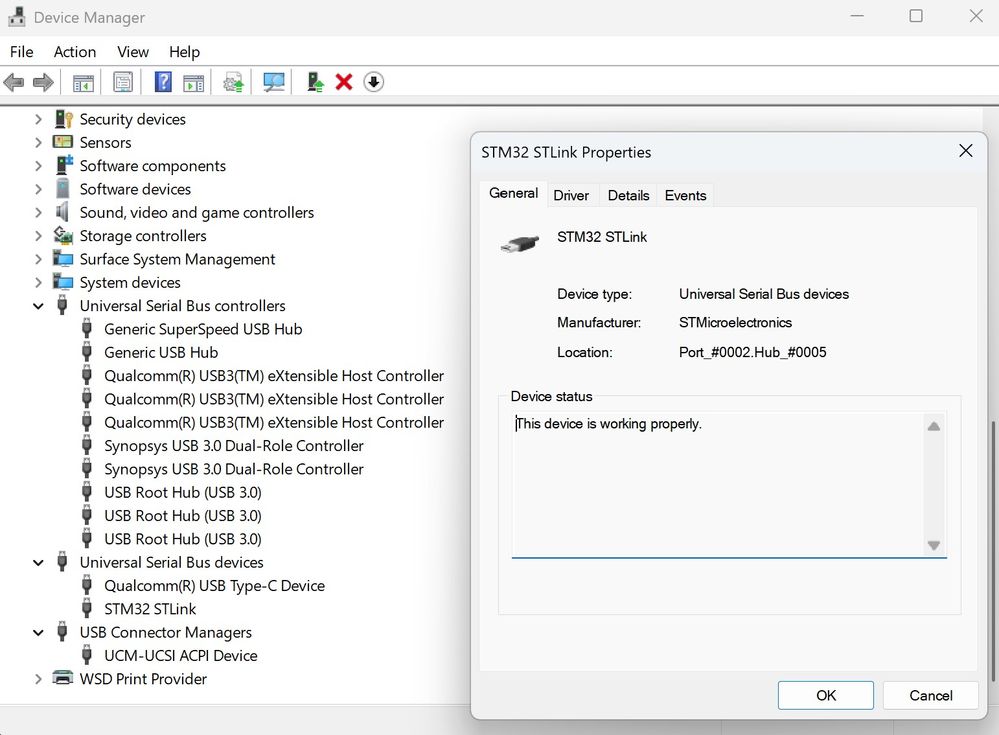
Task: Click the Port_#0002.Hub_#0005 location value
Action: [752, 352]
